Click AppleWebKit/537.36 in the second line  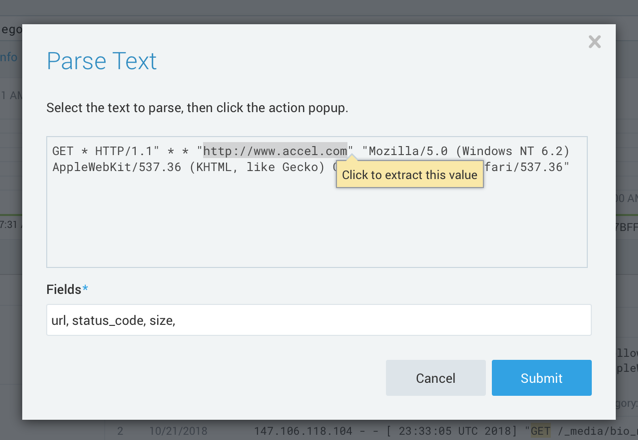coord(117,167)
